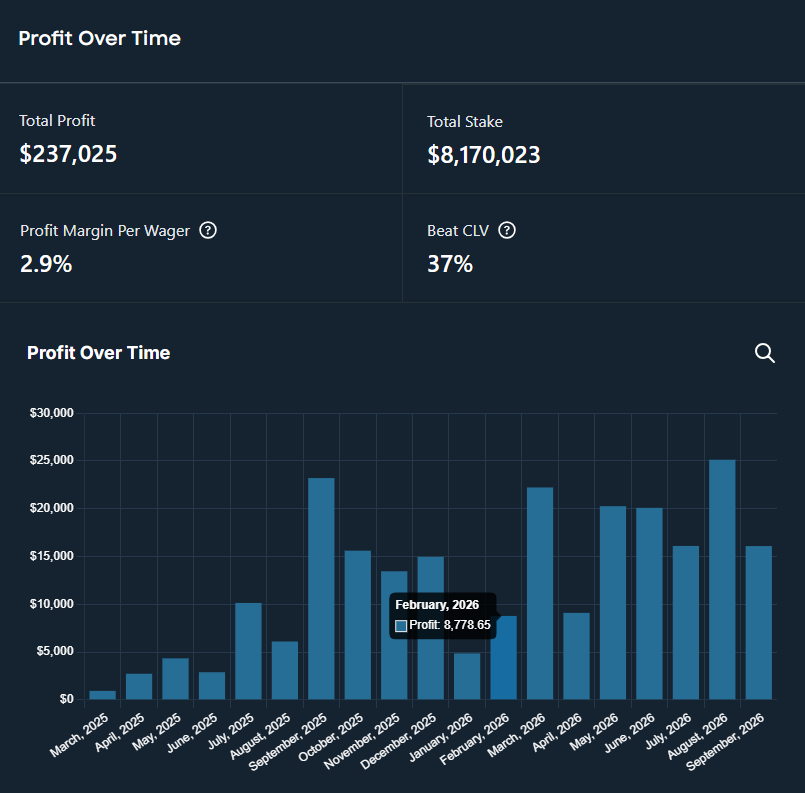This screenshot has height=793, width=805.
Task: Open the Beat CLV help icon
Action: pyautogui.click(x=507, y=230)
